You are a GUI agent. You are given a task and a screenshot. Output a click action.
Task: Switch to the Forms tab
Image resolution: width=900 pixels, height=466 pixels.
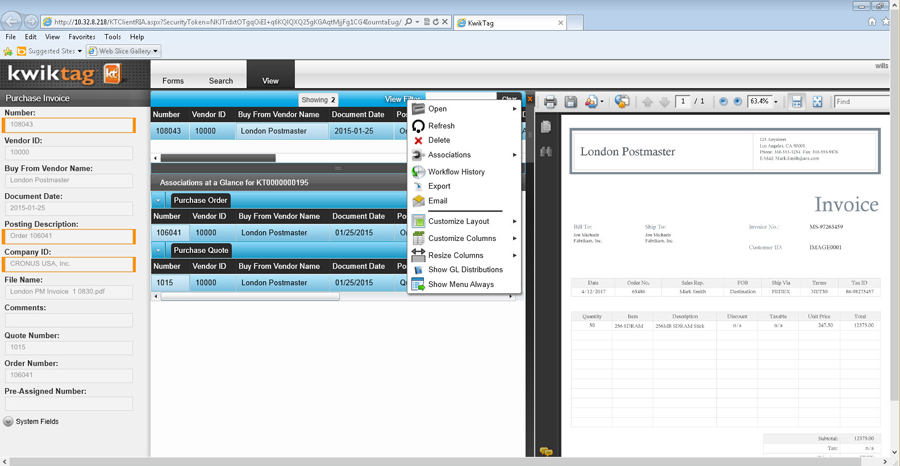173,81
